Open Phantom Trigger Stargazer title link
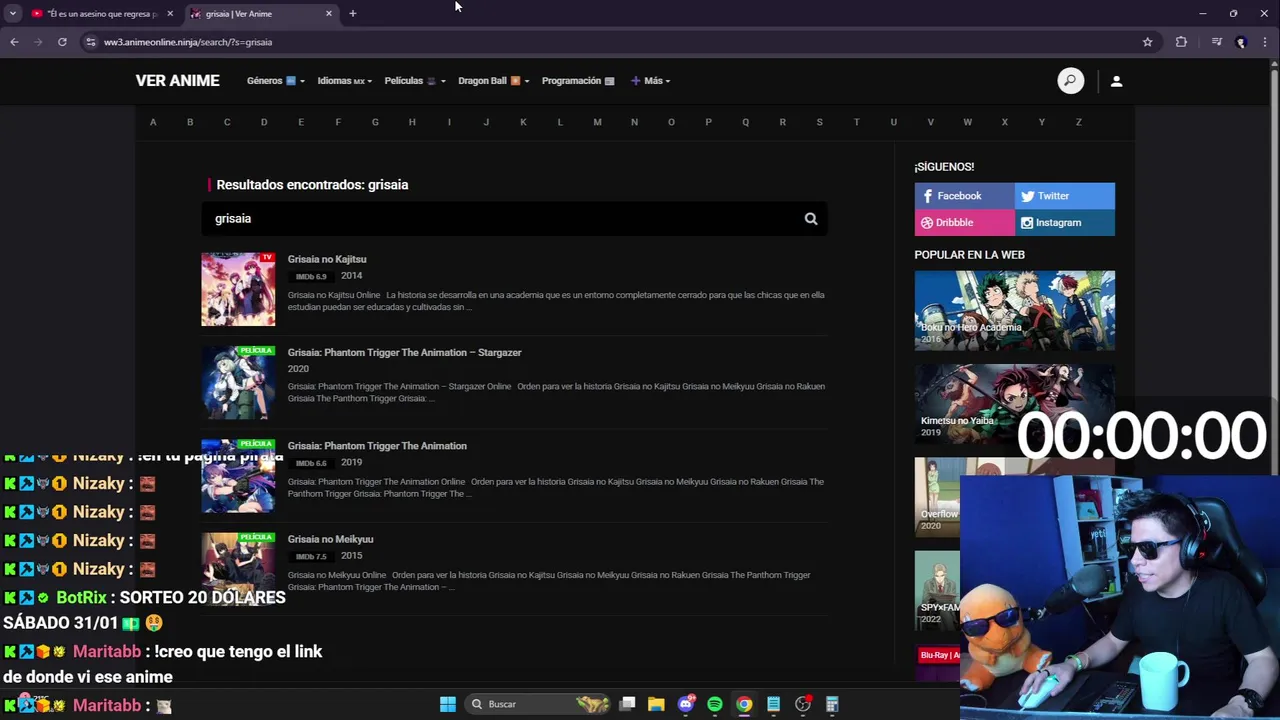Image resolution: width=1280 pixels, height=720 pixels. (x=404, y=352)
